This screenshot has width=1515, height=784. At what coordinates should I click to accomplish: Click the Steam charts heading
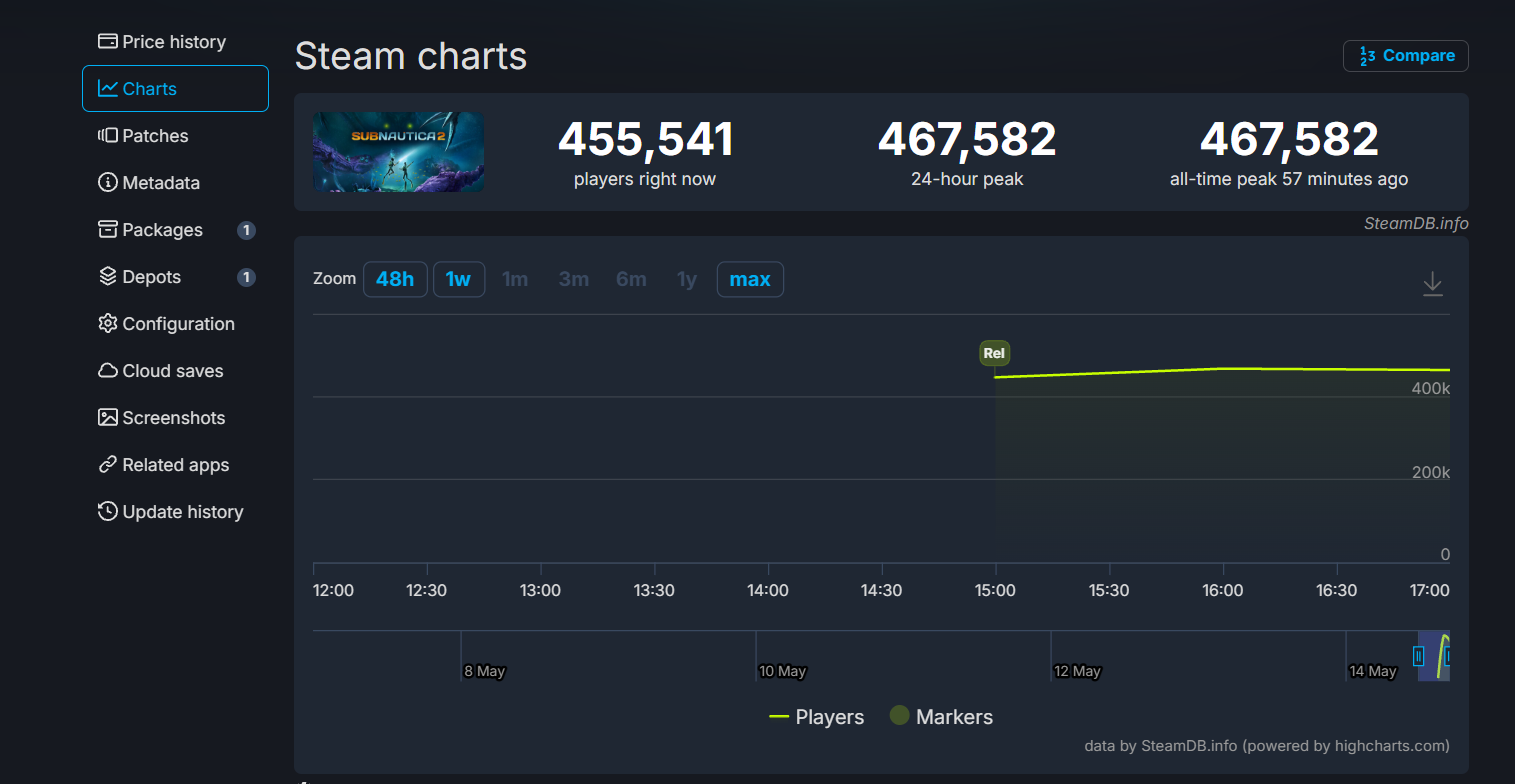(411, 56)
